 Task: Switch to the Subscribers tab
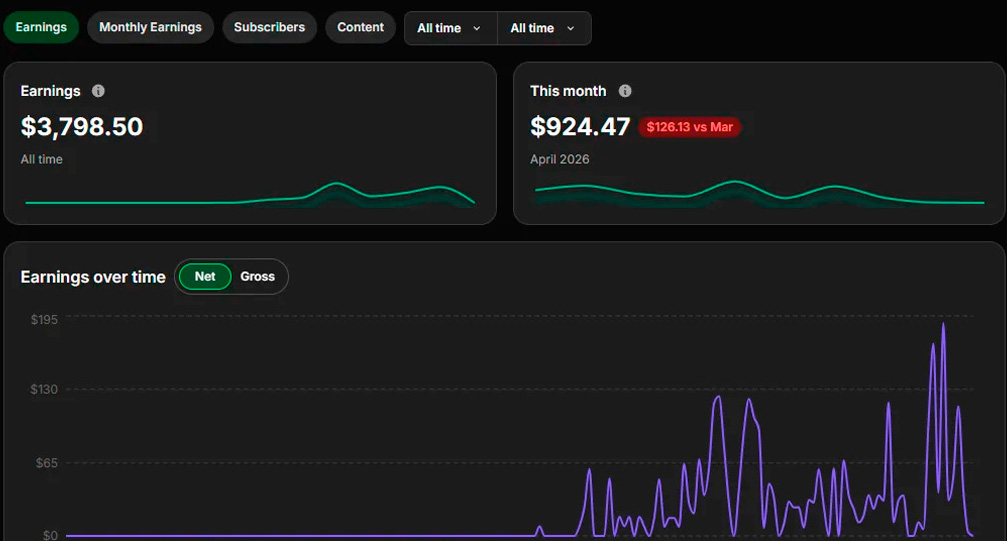(269, 28)
